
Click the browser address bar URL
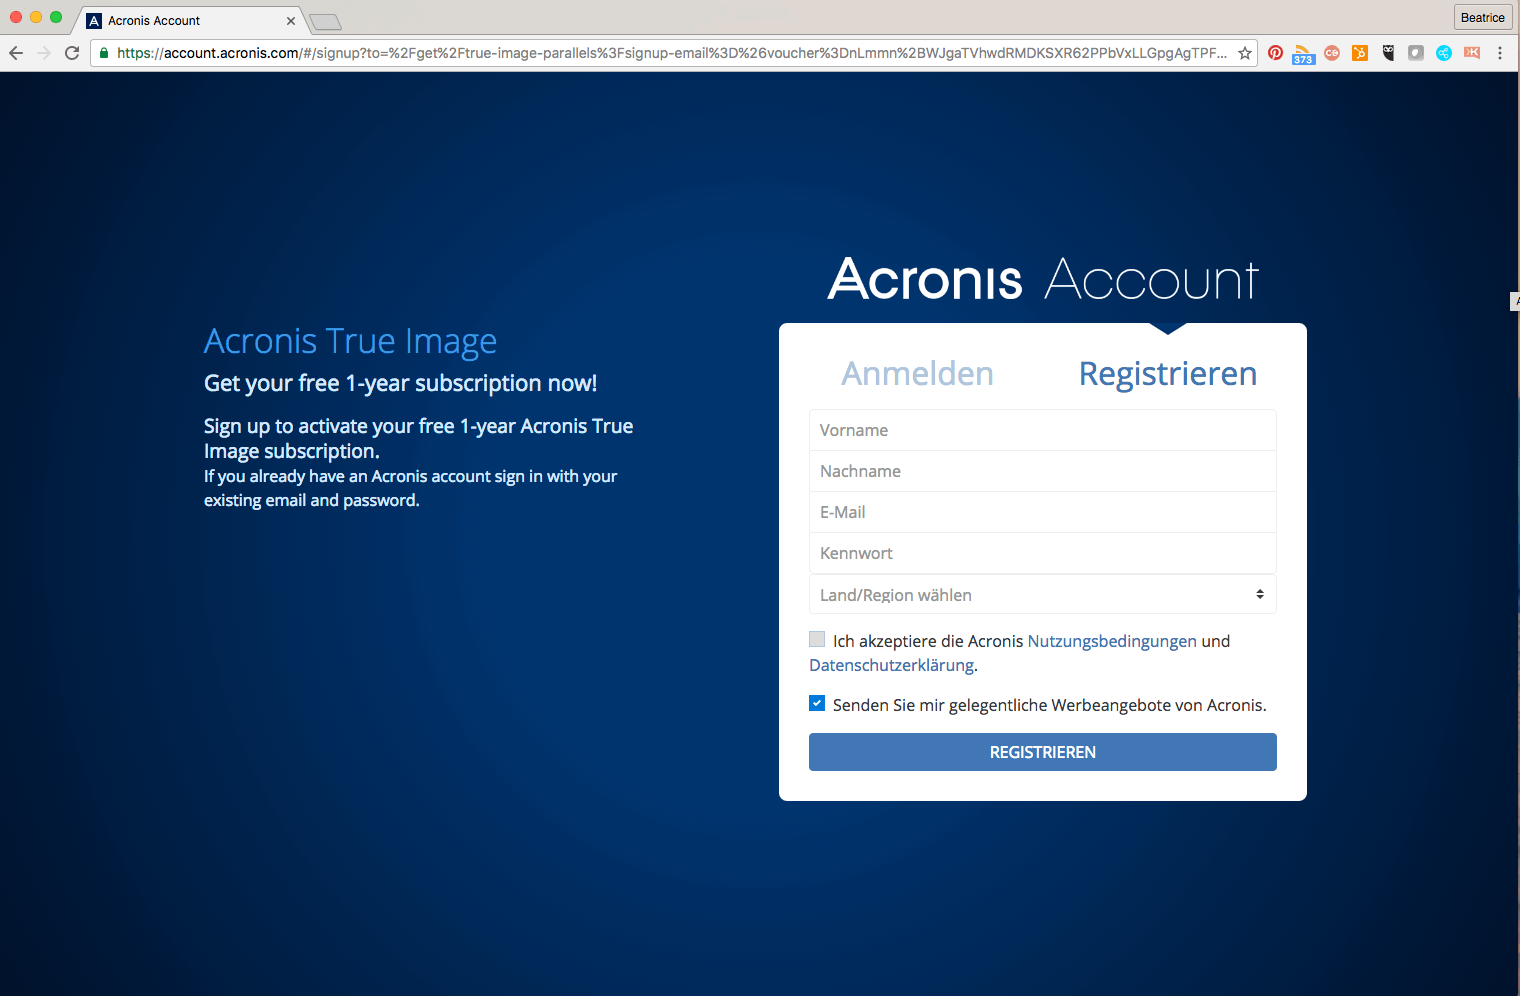point(672,53)
